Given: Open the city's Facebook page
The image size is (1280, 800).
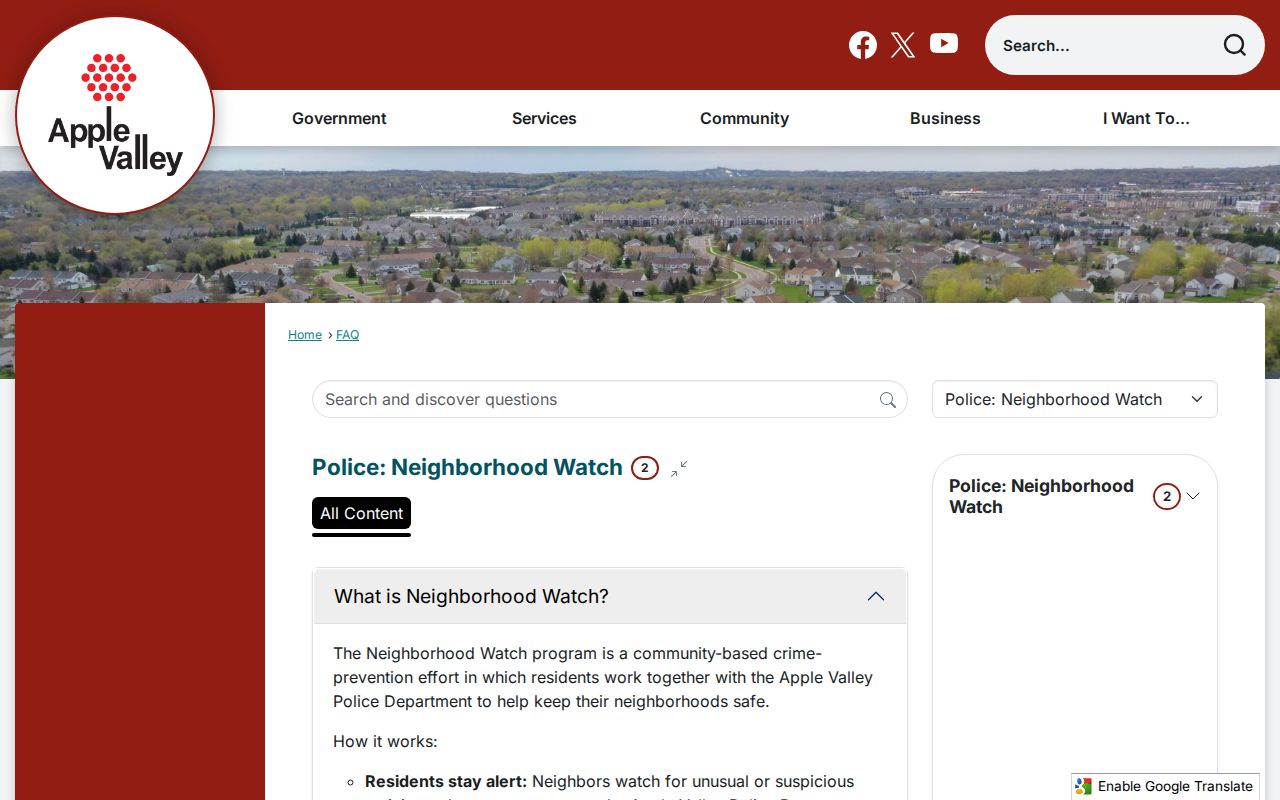Looking at the screenshot, I should click(863, 45).
